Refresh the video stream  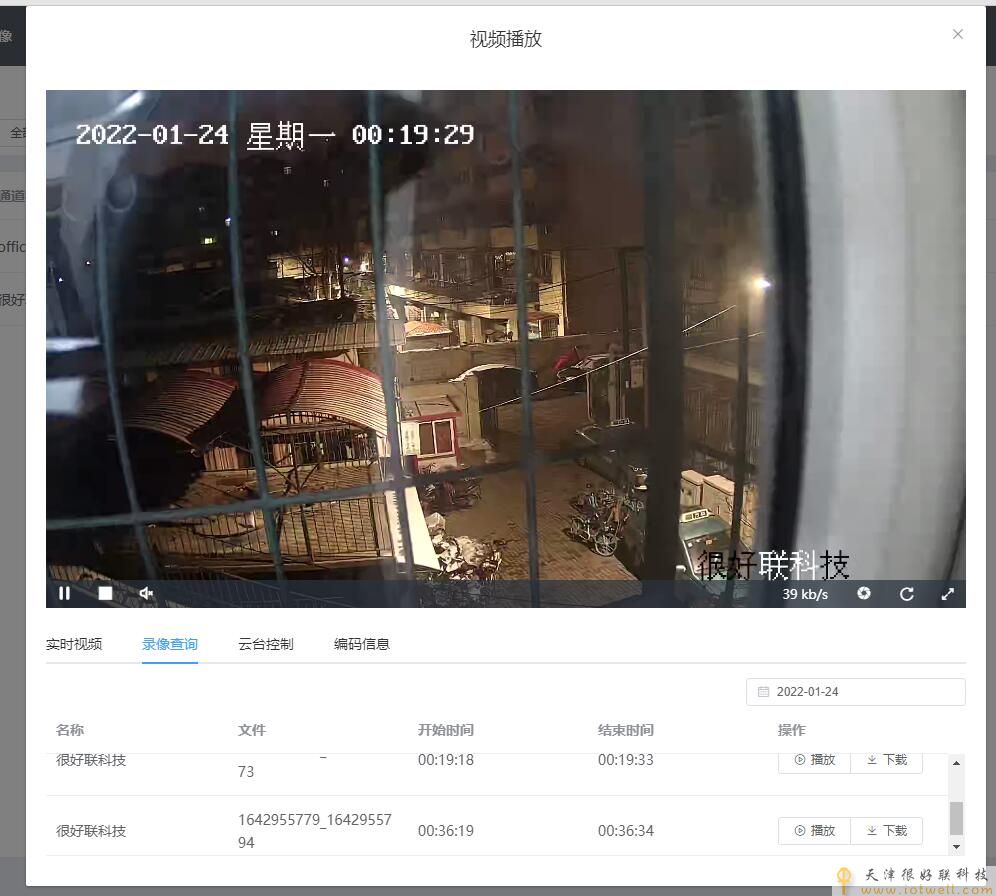[x=906, y=594]
